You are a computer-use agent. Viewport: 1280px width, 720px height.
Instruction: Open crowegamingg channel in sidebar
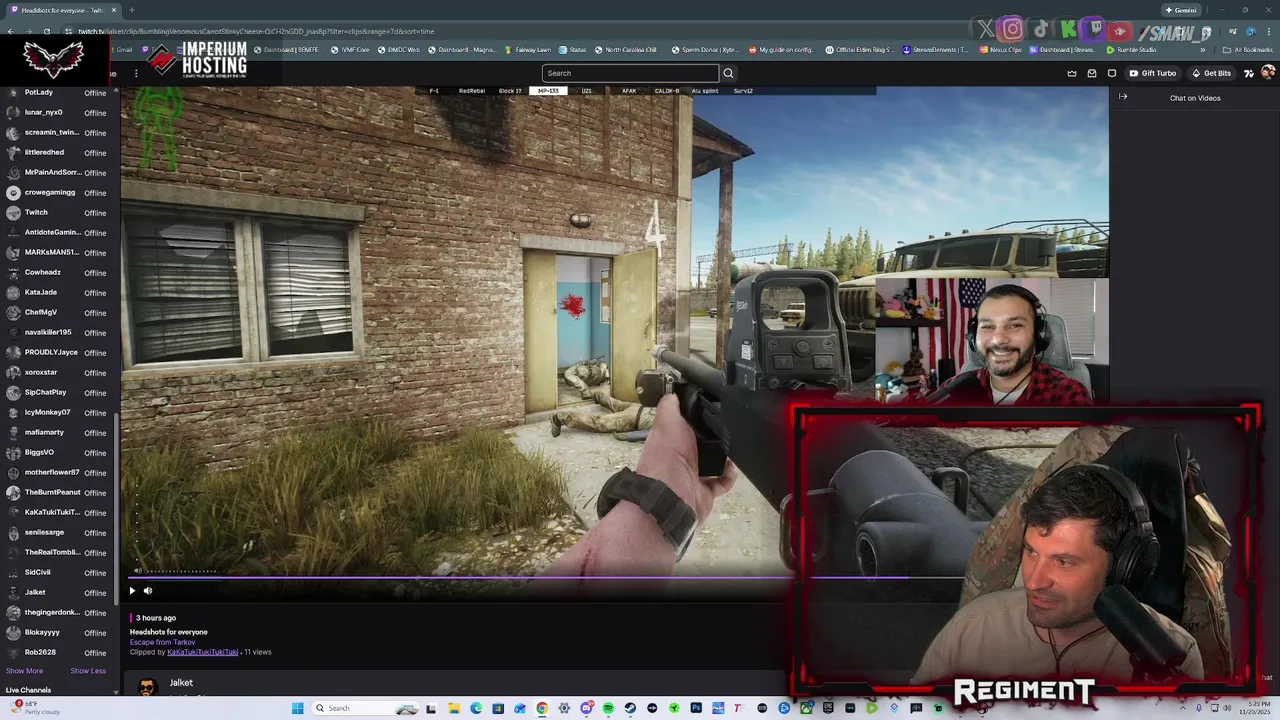click(56, 192)
